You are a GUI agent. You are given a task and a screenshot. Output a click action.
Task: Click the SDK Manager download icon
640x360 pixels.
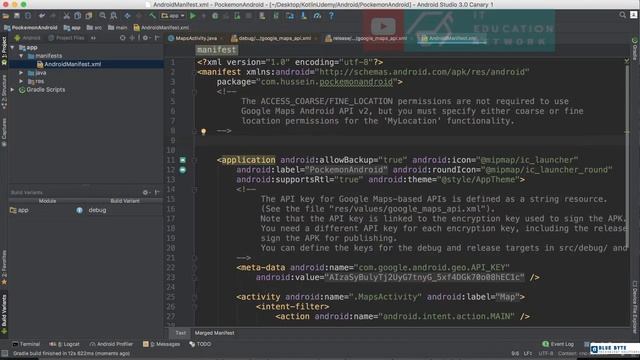304,16
